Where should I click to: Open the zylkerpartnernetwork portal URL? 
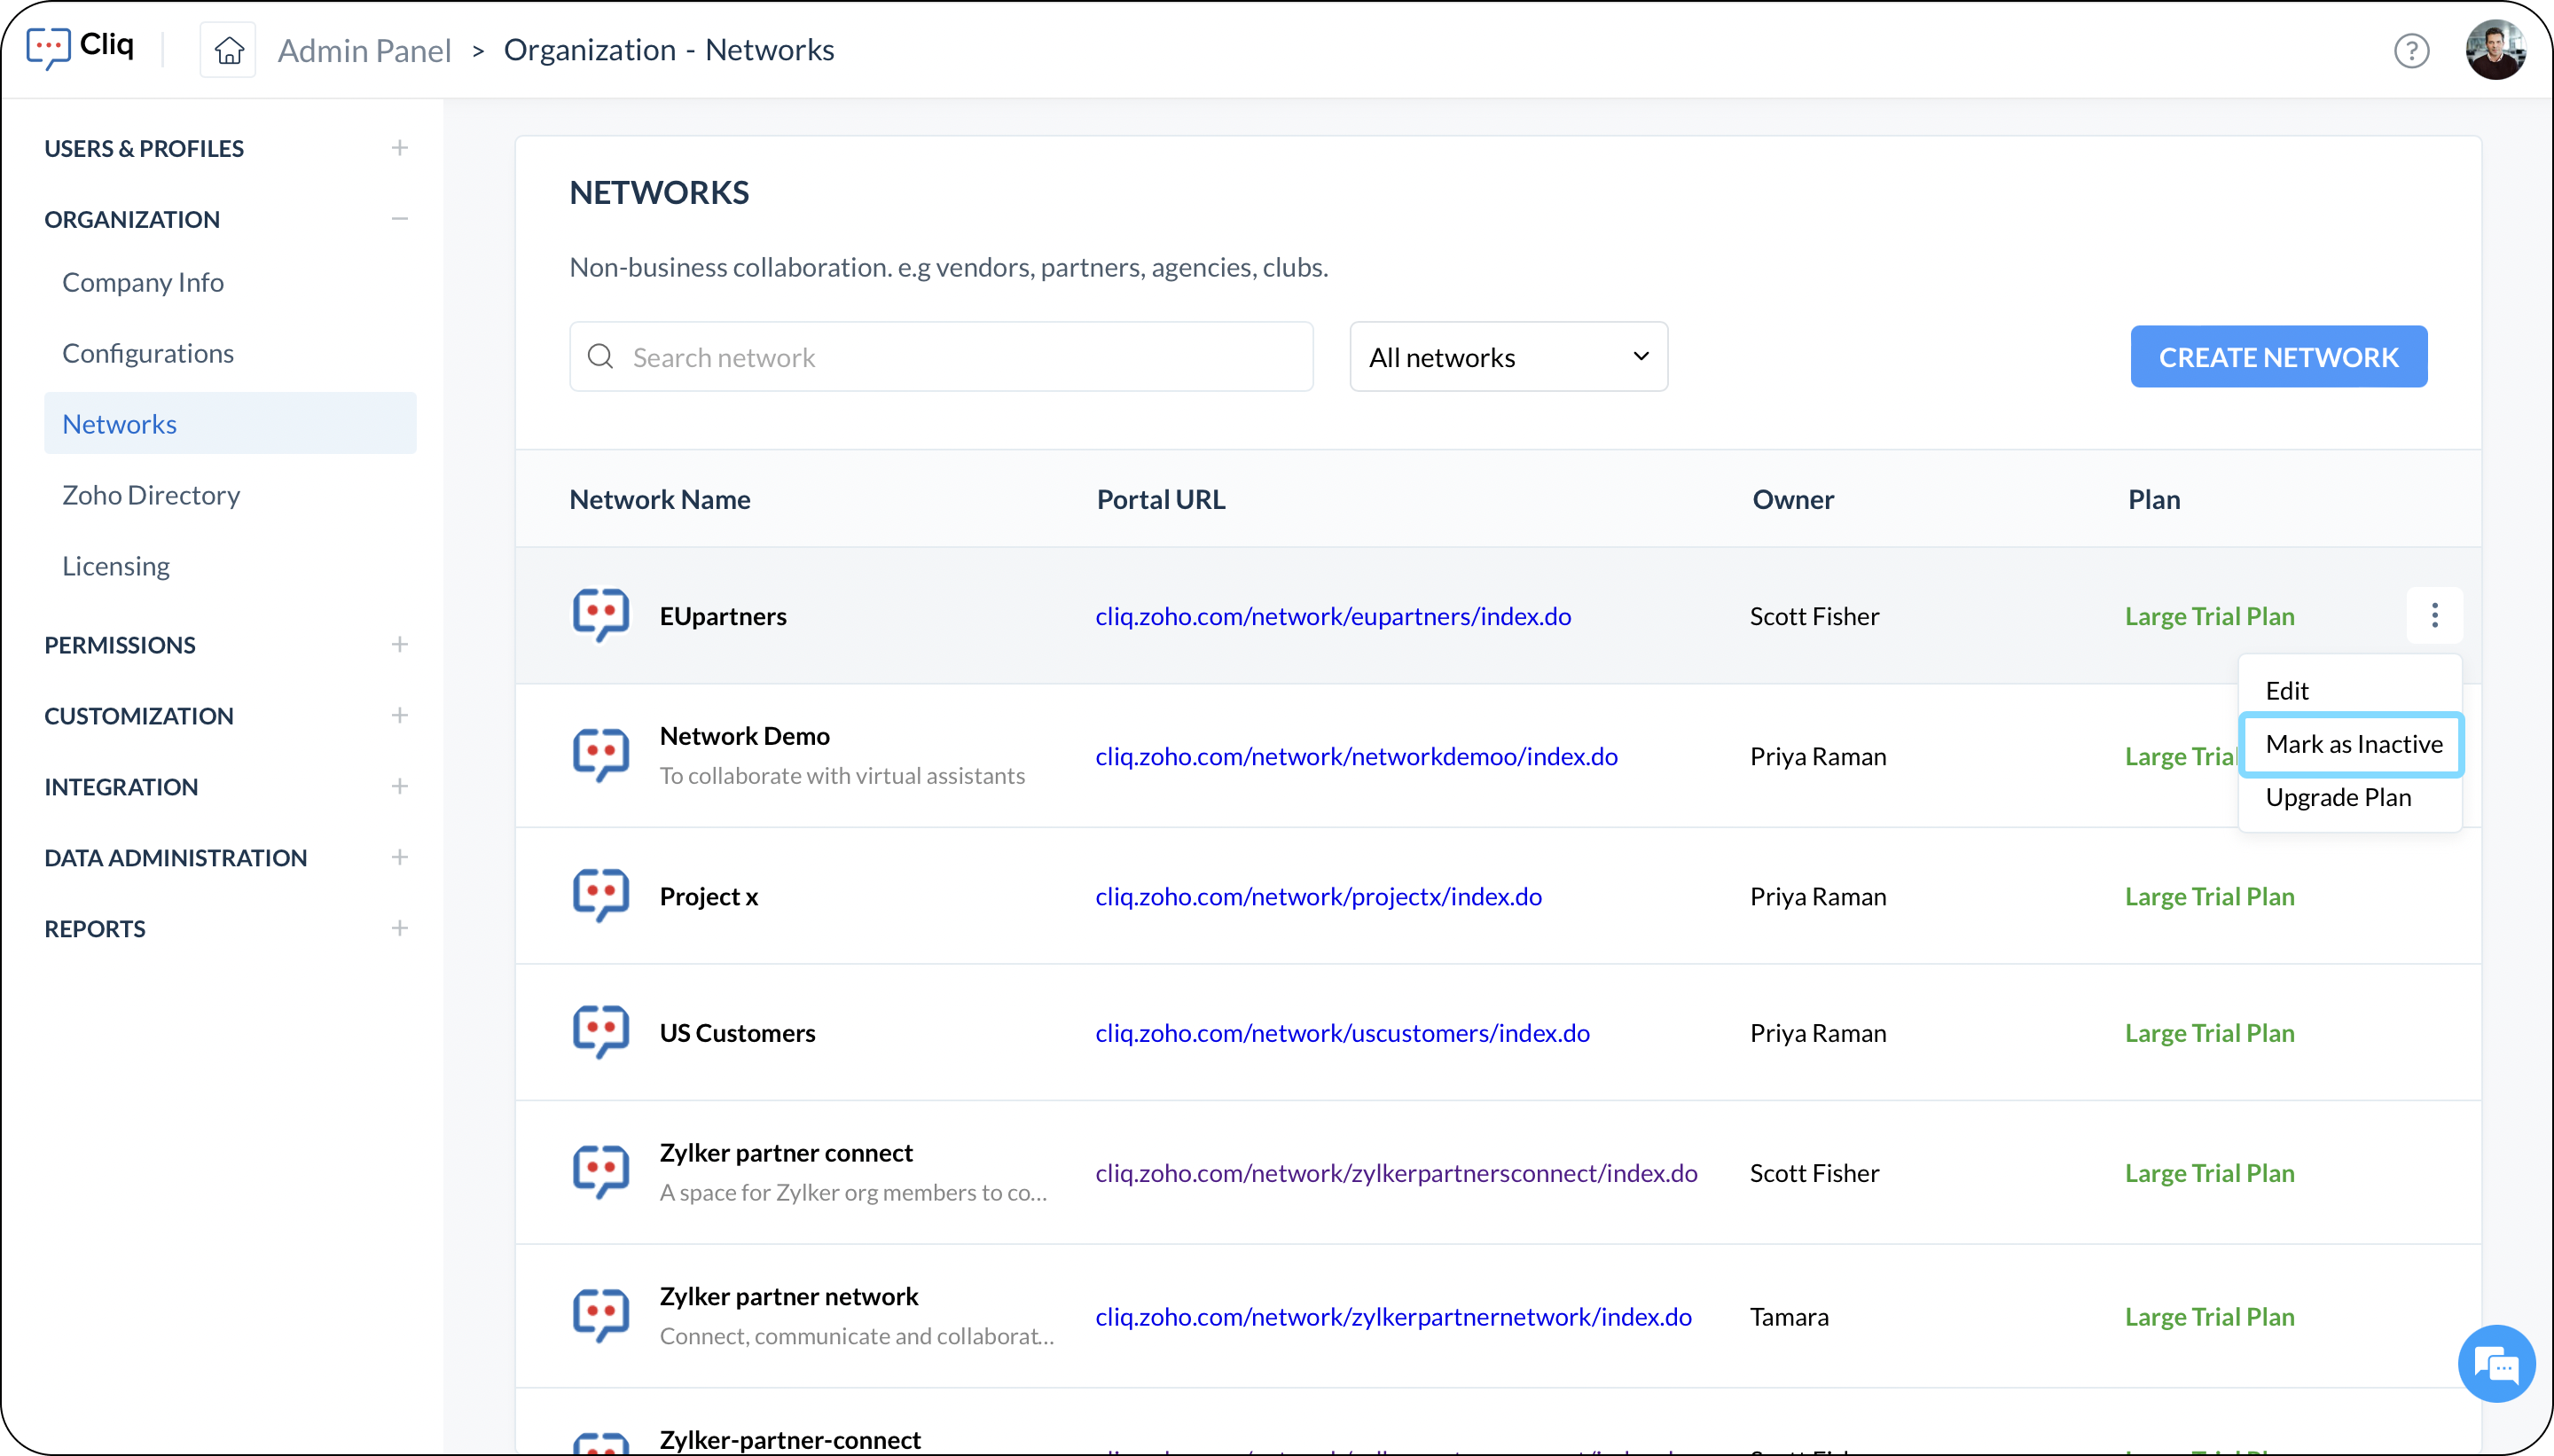click(1393, 1317)
